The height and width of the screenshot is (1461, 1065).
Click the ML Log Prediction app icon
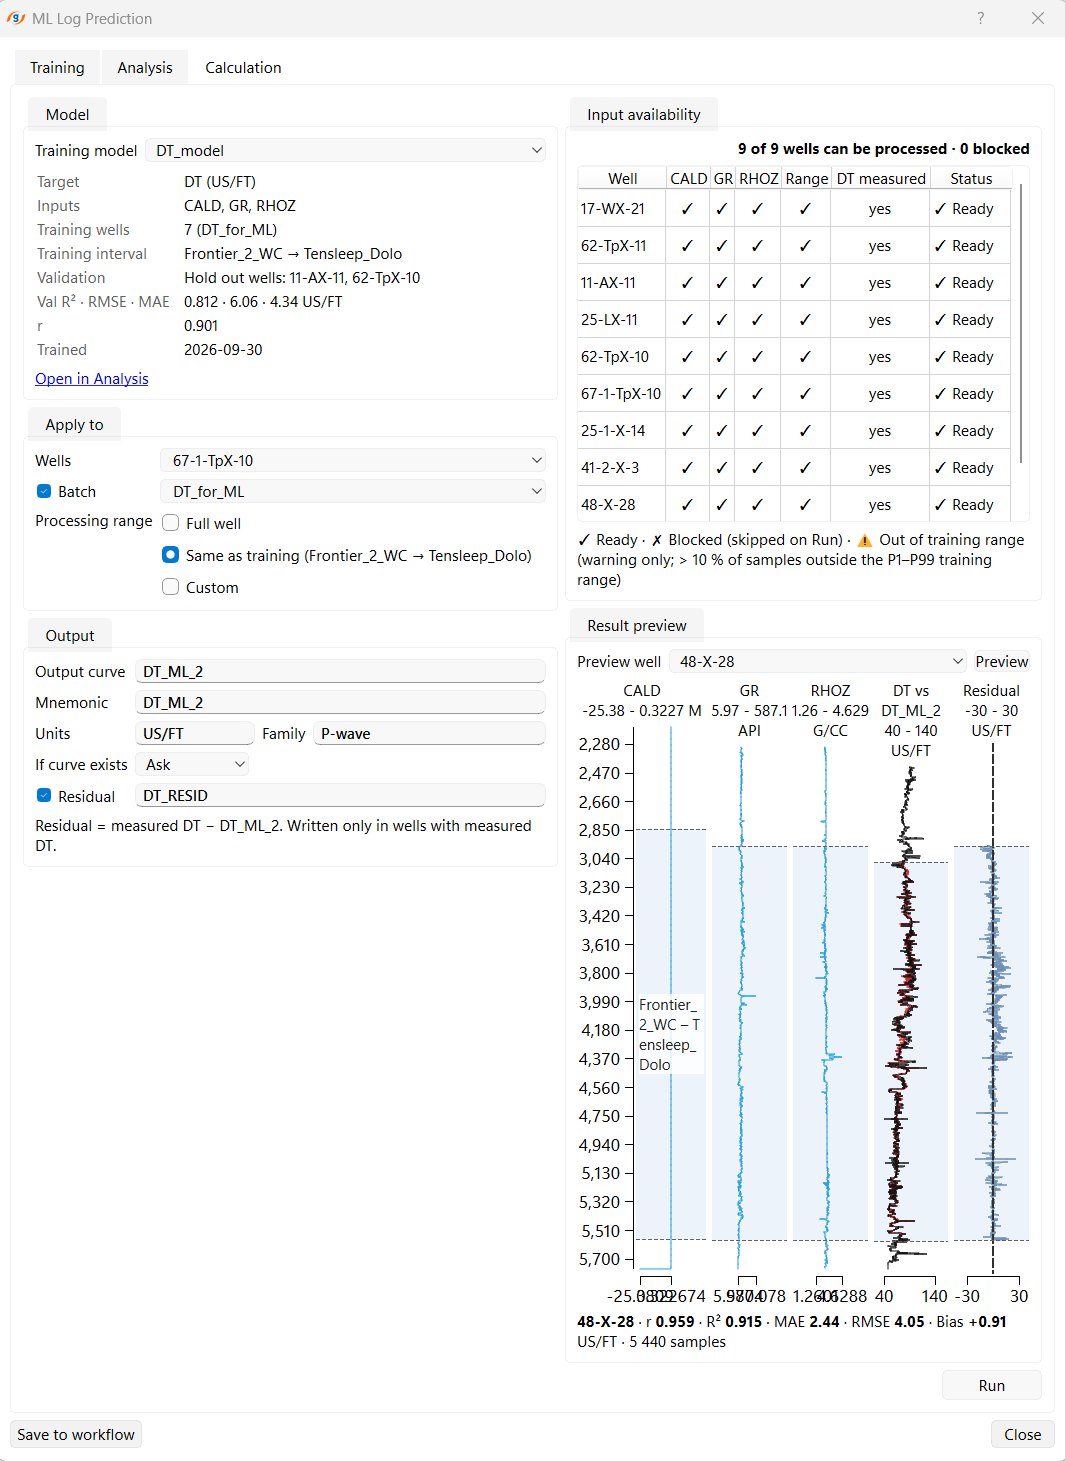pos(15,18)
